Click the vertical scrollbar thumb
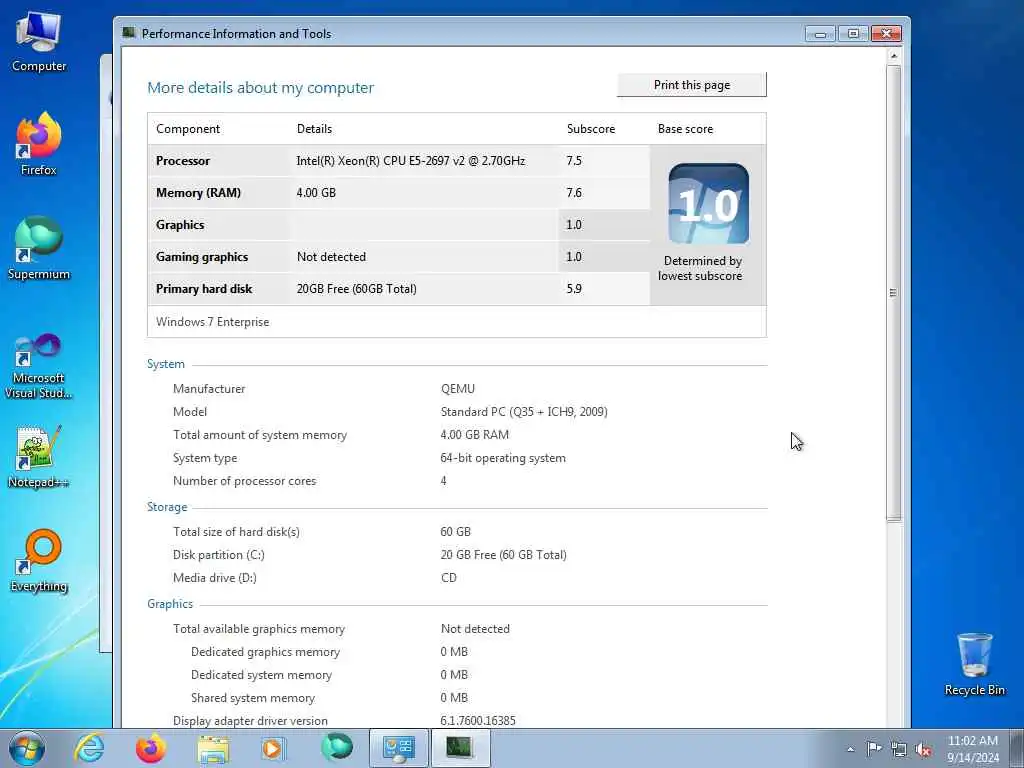 tap(894, 293)
